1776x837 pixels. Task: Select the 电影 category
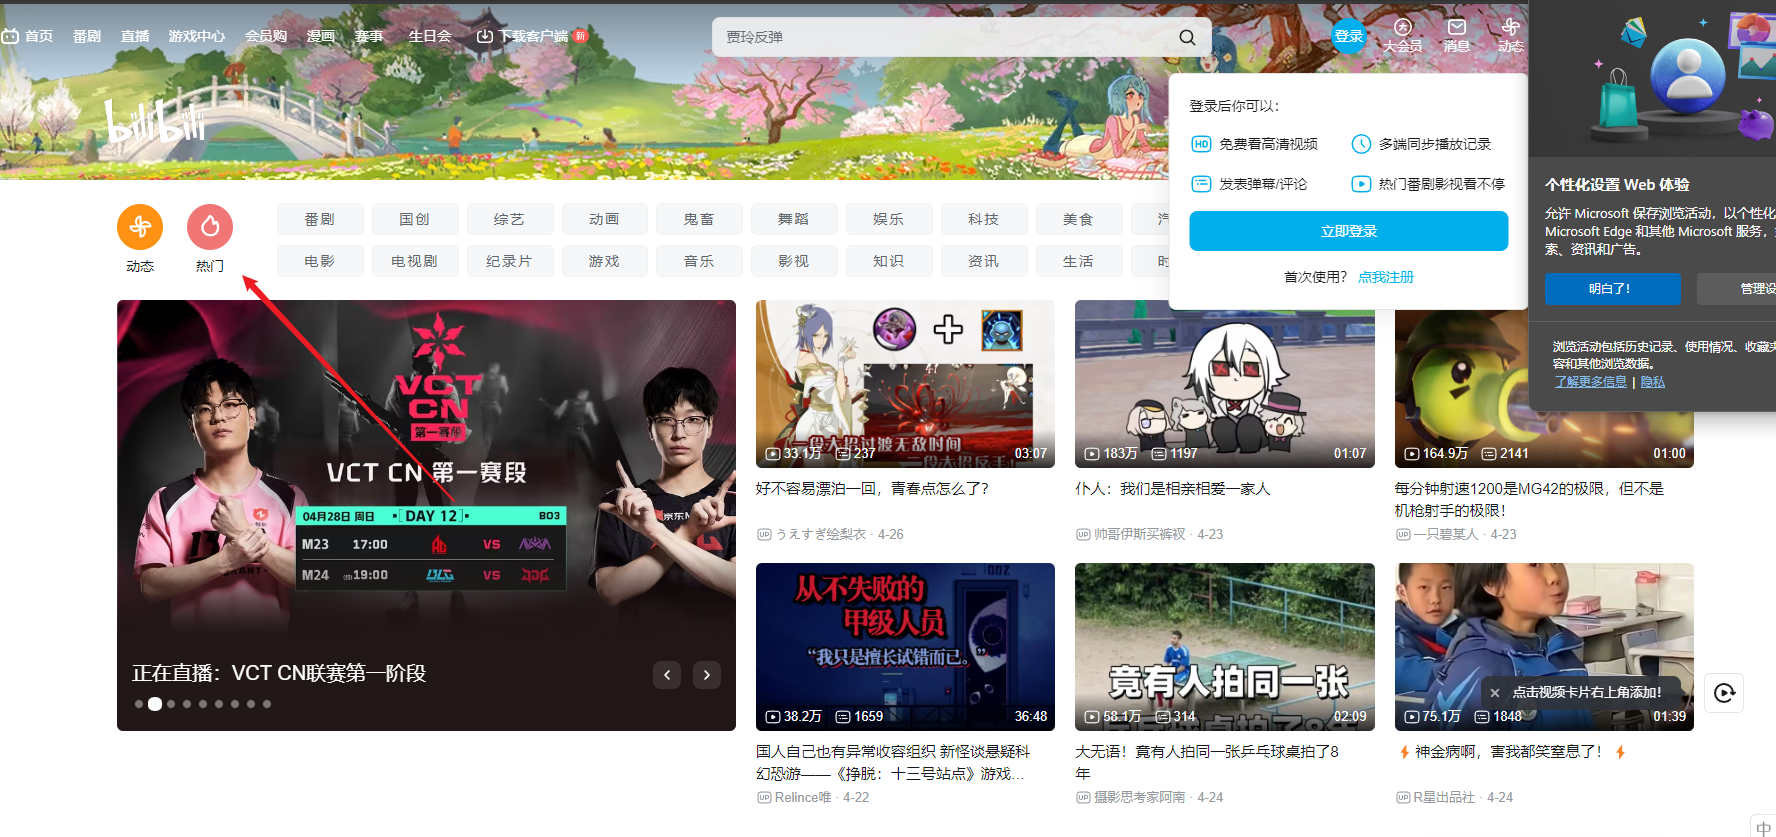[x=320, y=261]
